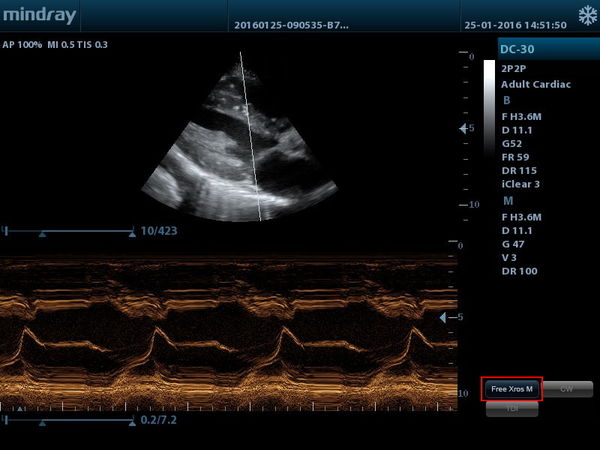Click the MI 0.5 readout
Viewport: 600px width, 450px height.
pyautogui.click(x=61, y=45)
